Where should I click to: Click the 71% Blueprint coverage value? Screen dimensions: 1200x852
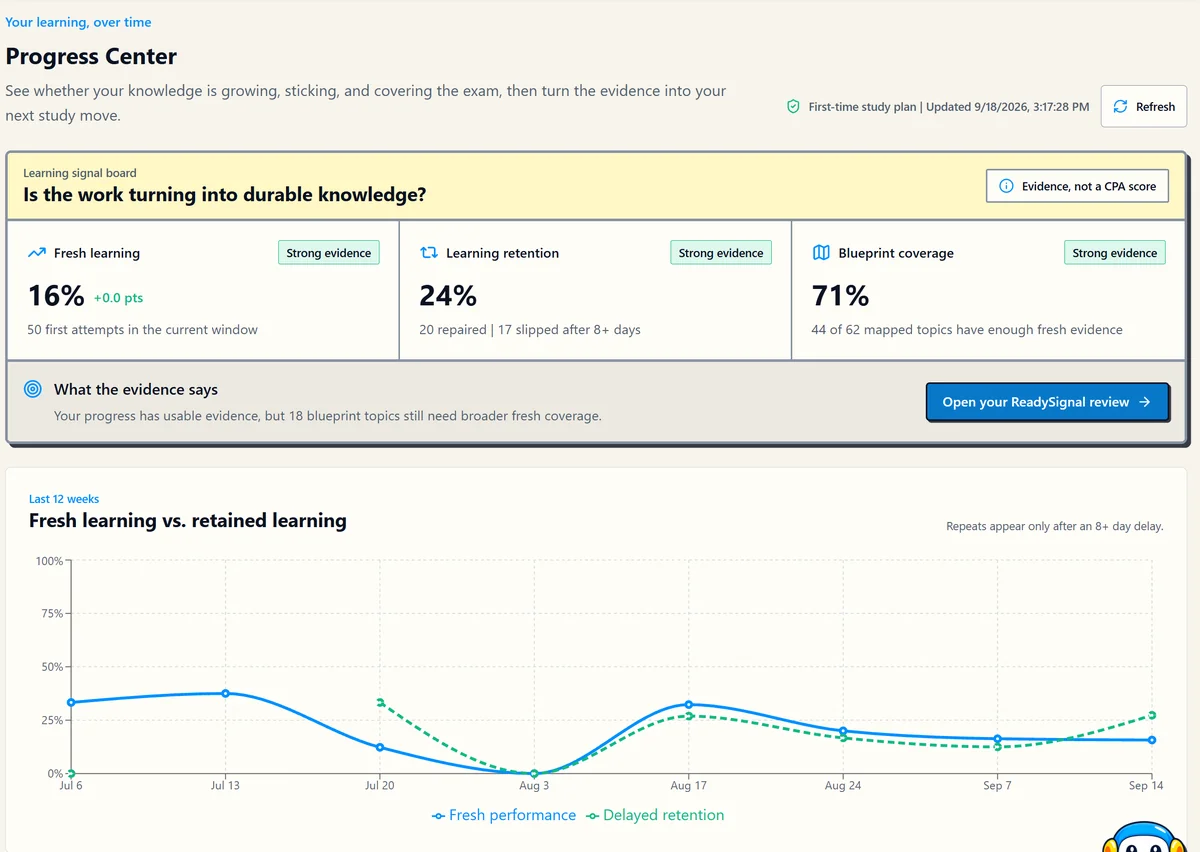(841, 296)
